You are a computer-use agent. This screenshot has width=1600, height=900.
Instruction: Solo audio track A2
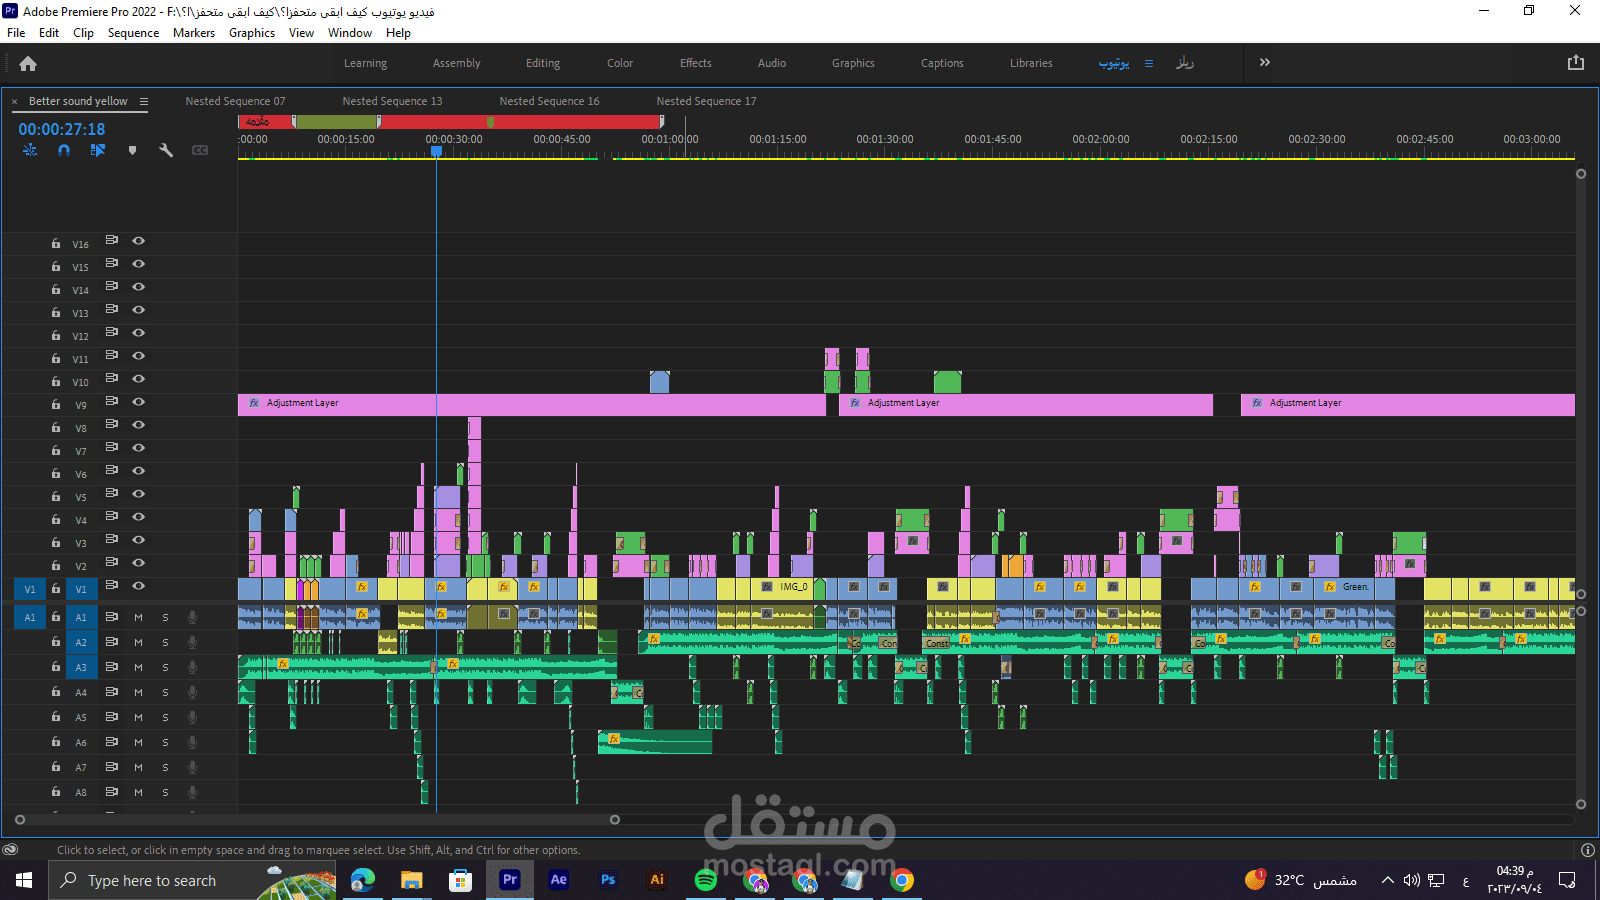point(165,642)
